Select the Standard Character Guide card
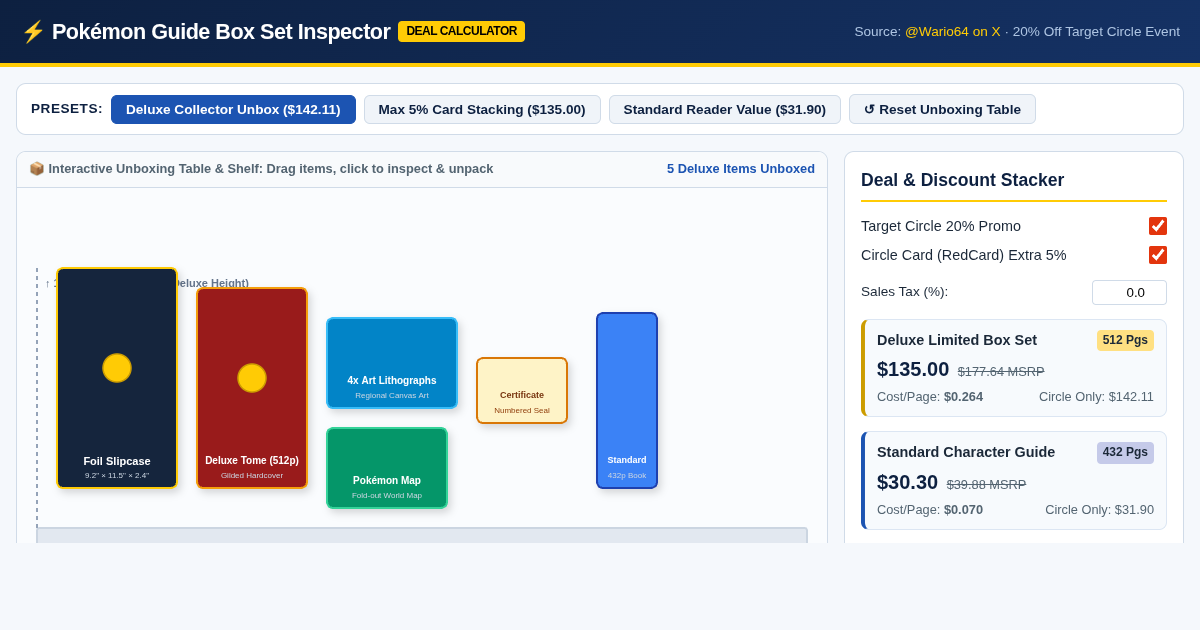 tap(1014, 480)
